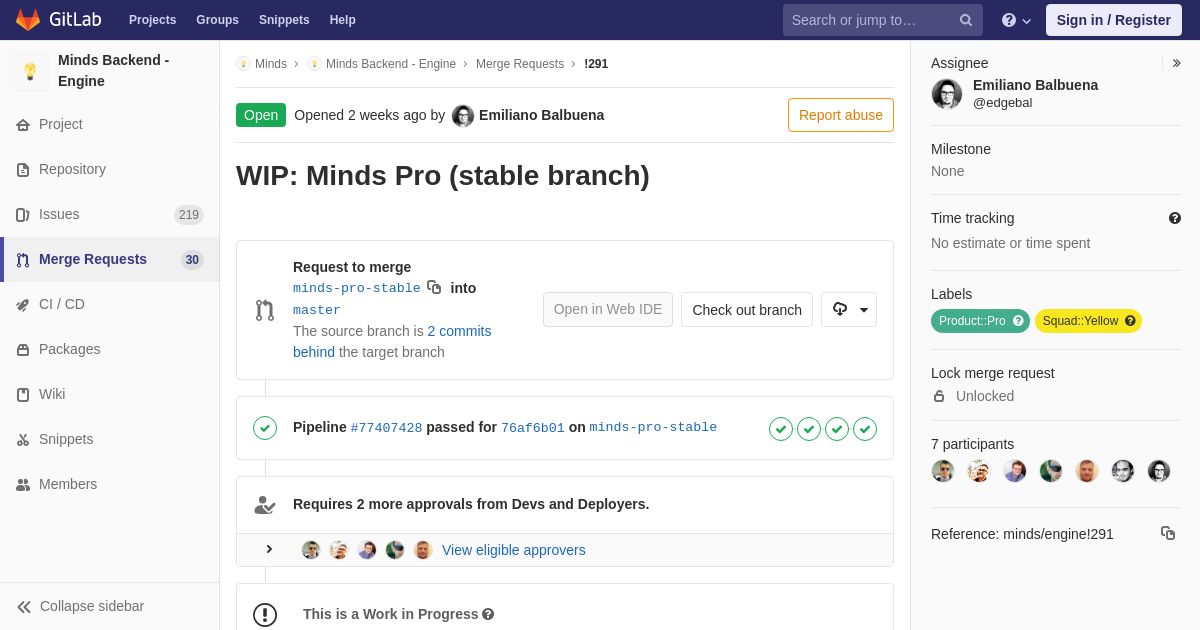Click author avatar next to Opened
The height and width of the screenshot is (630, 1200).
point(463,116)
